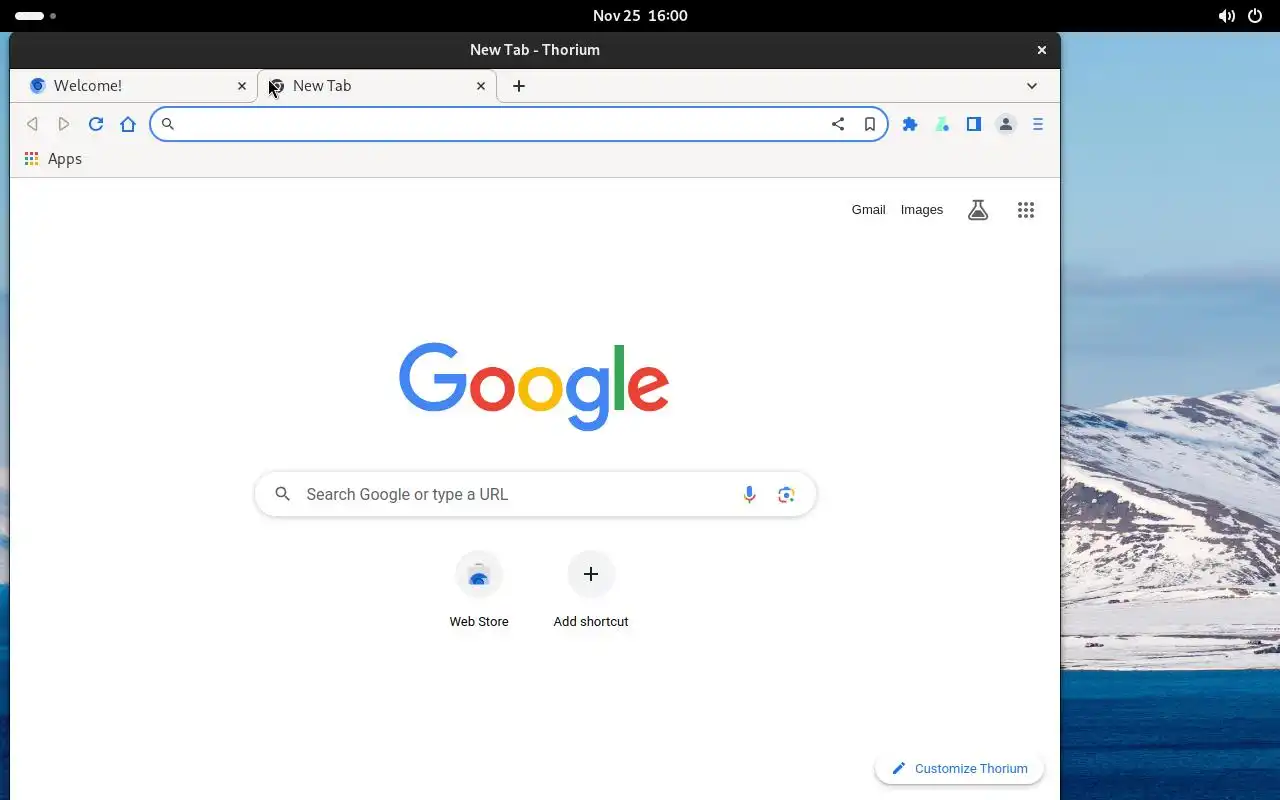The height and width of the screenshot is (800, 1280).
Task: Open the power menu icon
Action: 1256,16
